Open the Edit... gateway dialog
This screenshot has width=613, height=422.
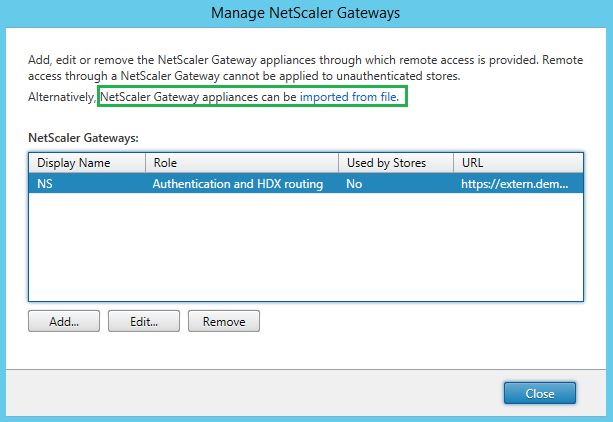tap(143, 322)
